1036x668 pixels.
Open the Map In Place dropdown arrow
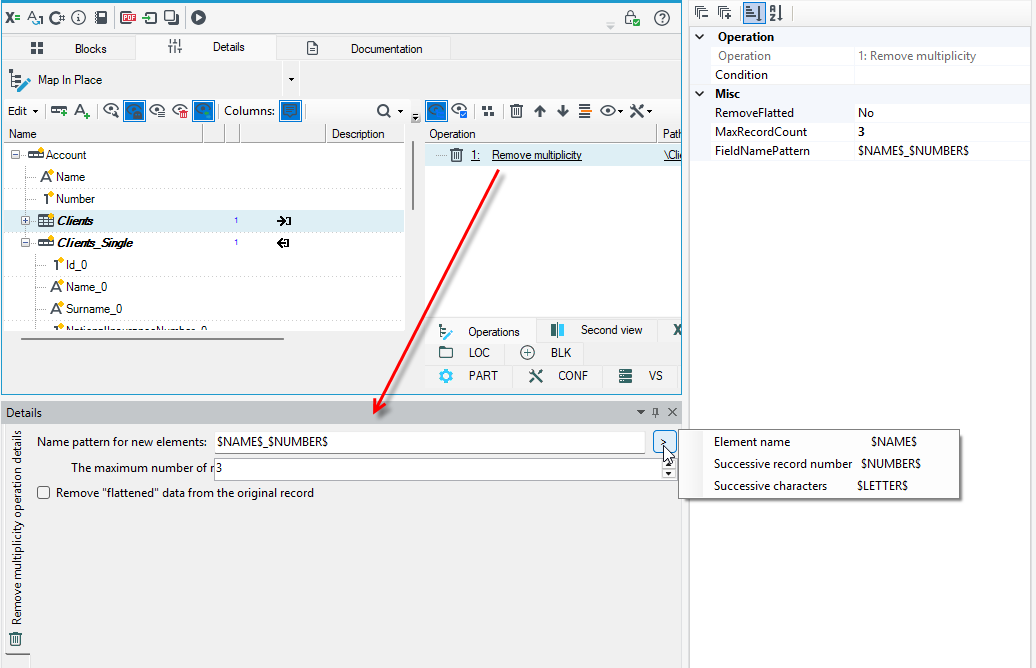pos(291,80)
